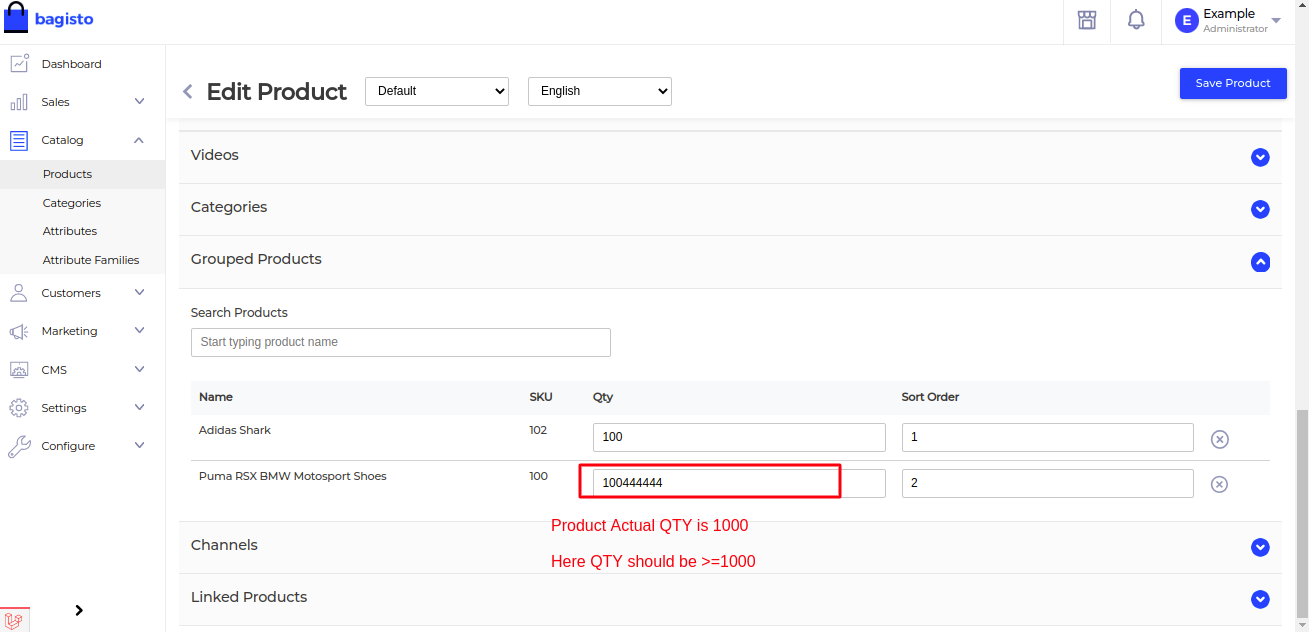Select the Sales icon in sidebar
The height and width of the screenshot is (632, 1309).
(21, 101)
